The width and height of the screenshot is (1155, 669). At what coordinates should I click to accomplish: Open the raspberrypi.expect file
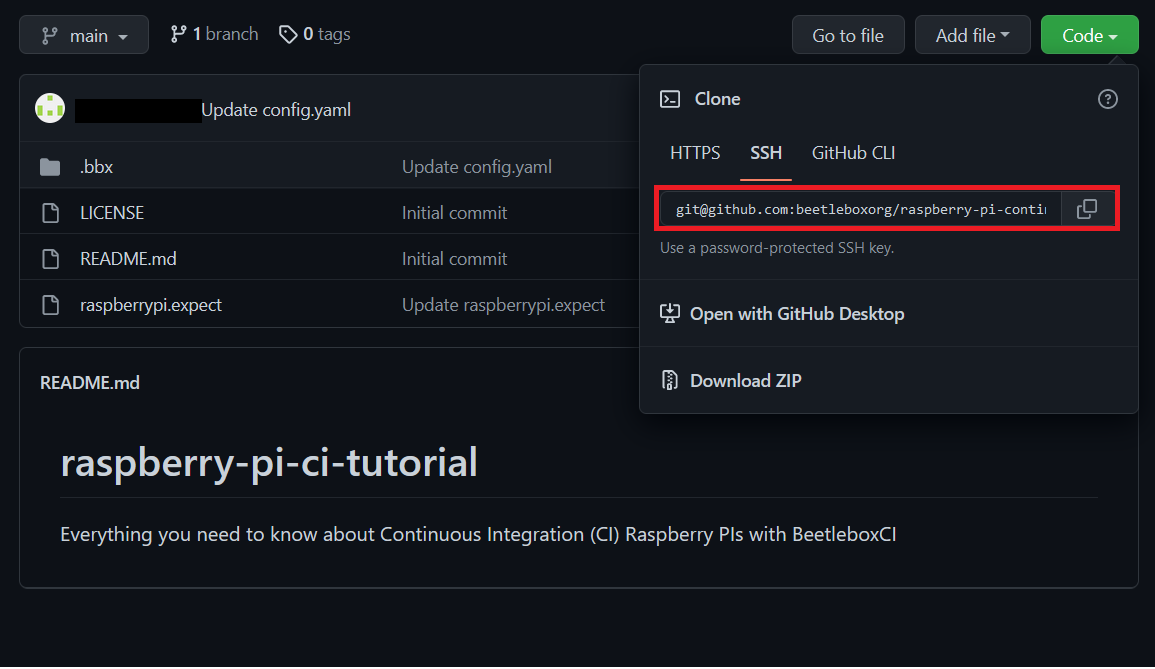coord(151,305)
